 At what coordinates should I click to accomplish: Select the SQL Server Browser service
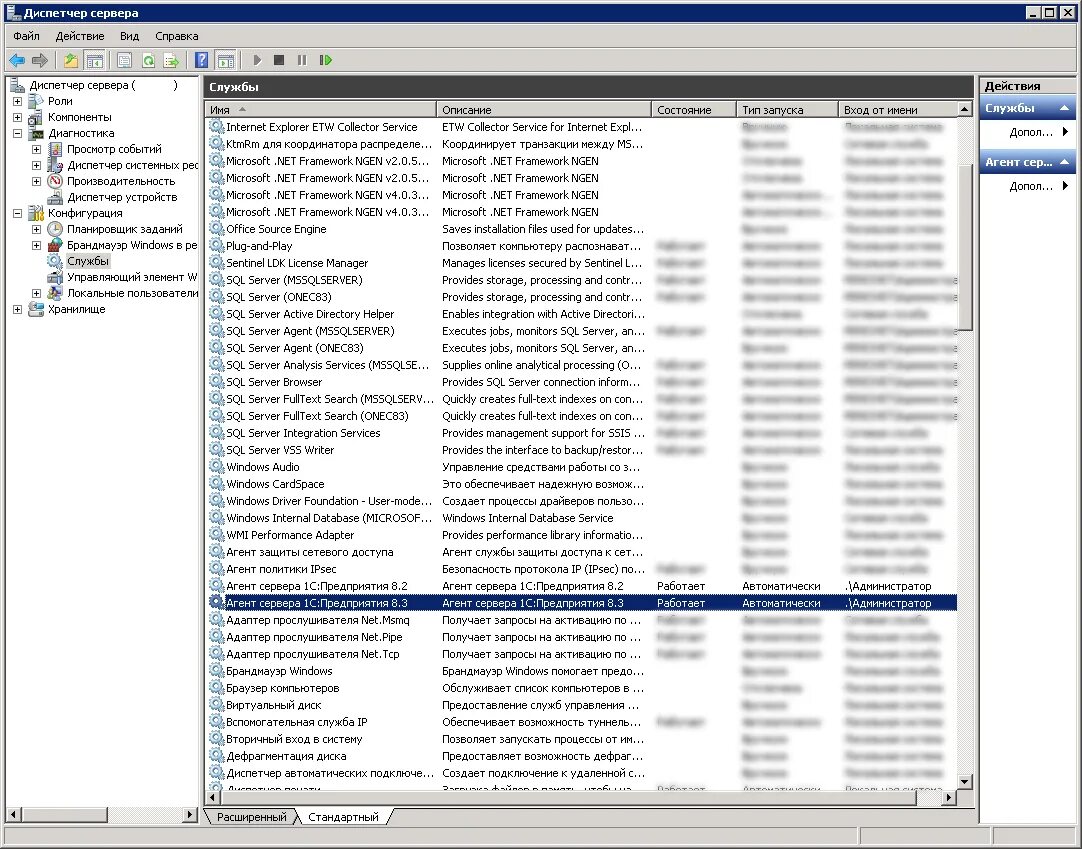581,382
